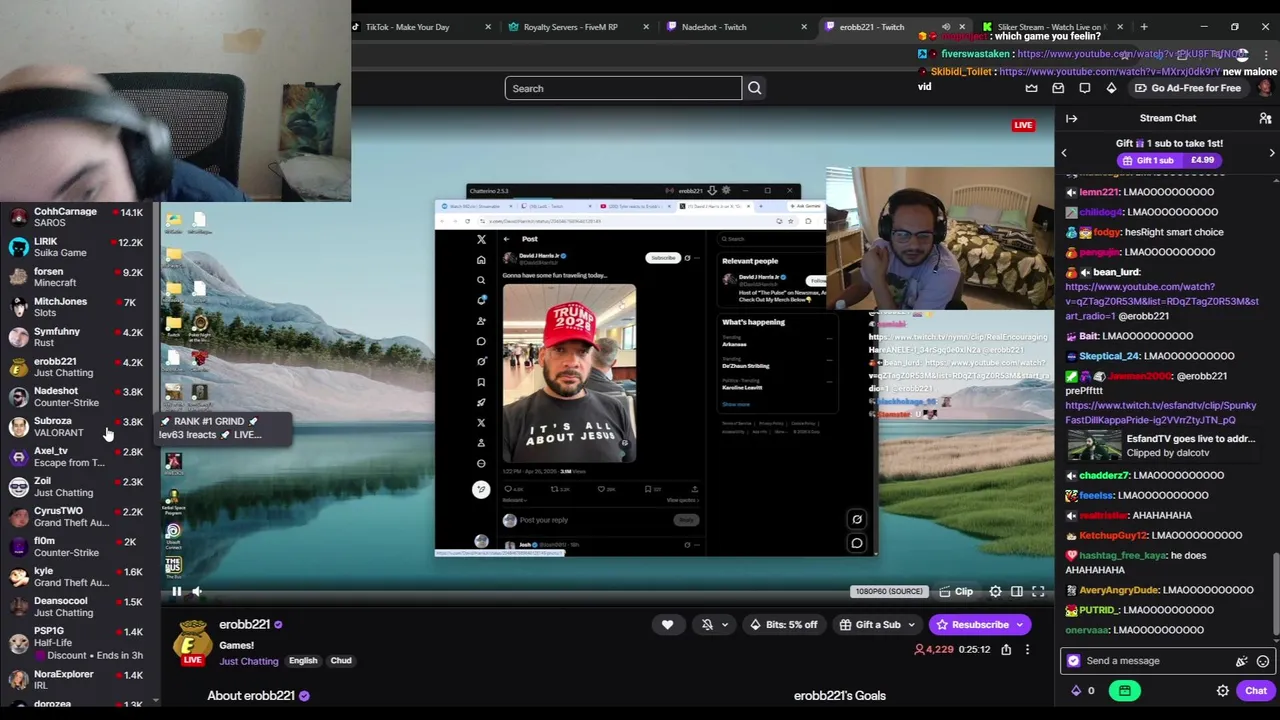Open CohhCarnage channel in sidebar
Screen dimensions: 1280x720
tap(78, 217)
